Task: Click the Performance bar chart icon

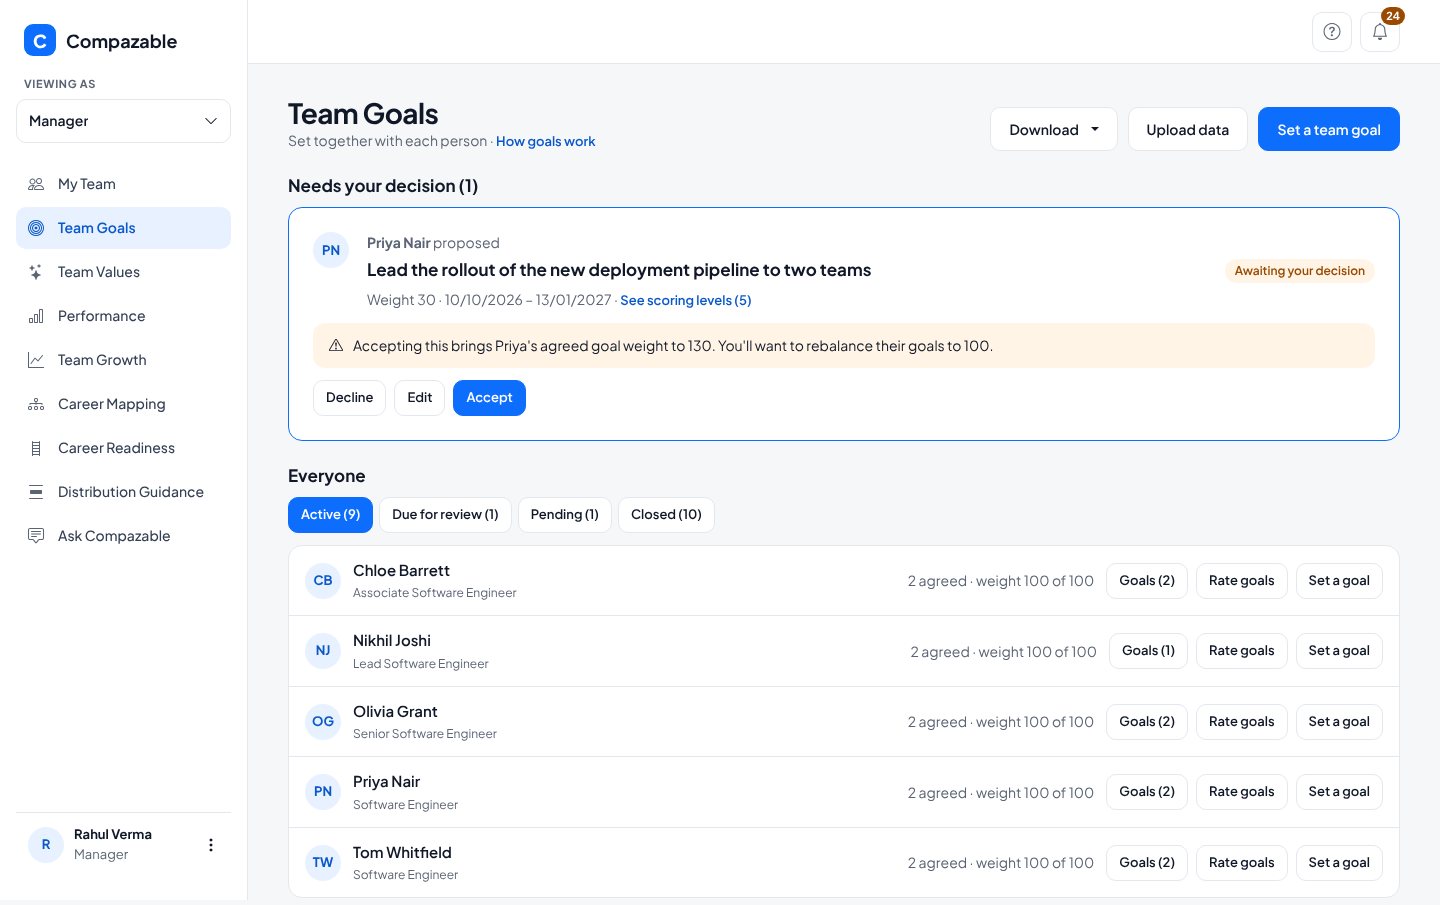Action: tap(36, 316)
